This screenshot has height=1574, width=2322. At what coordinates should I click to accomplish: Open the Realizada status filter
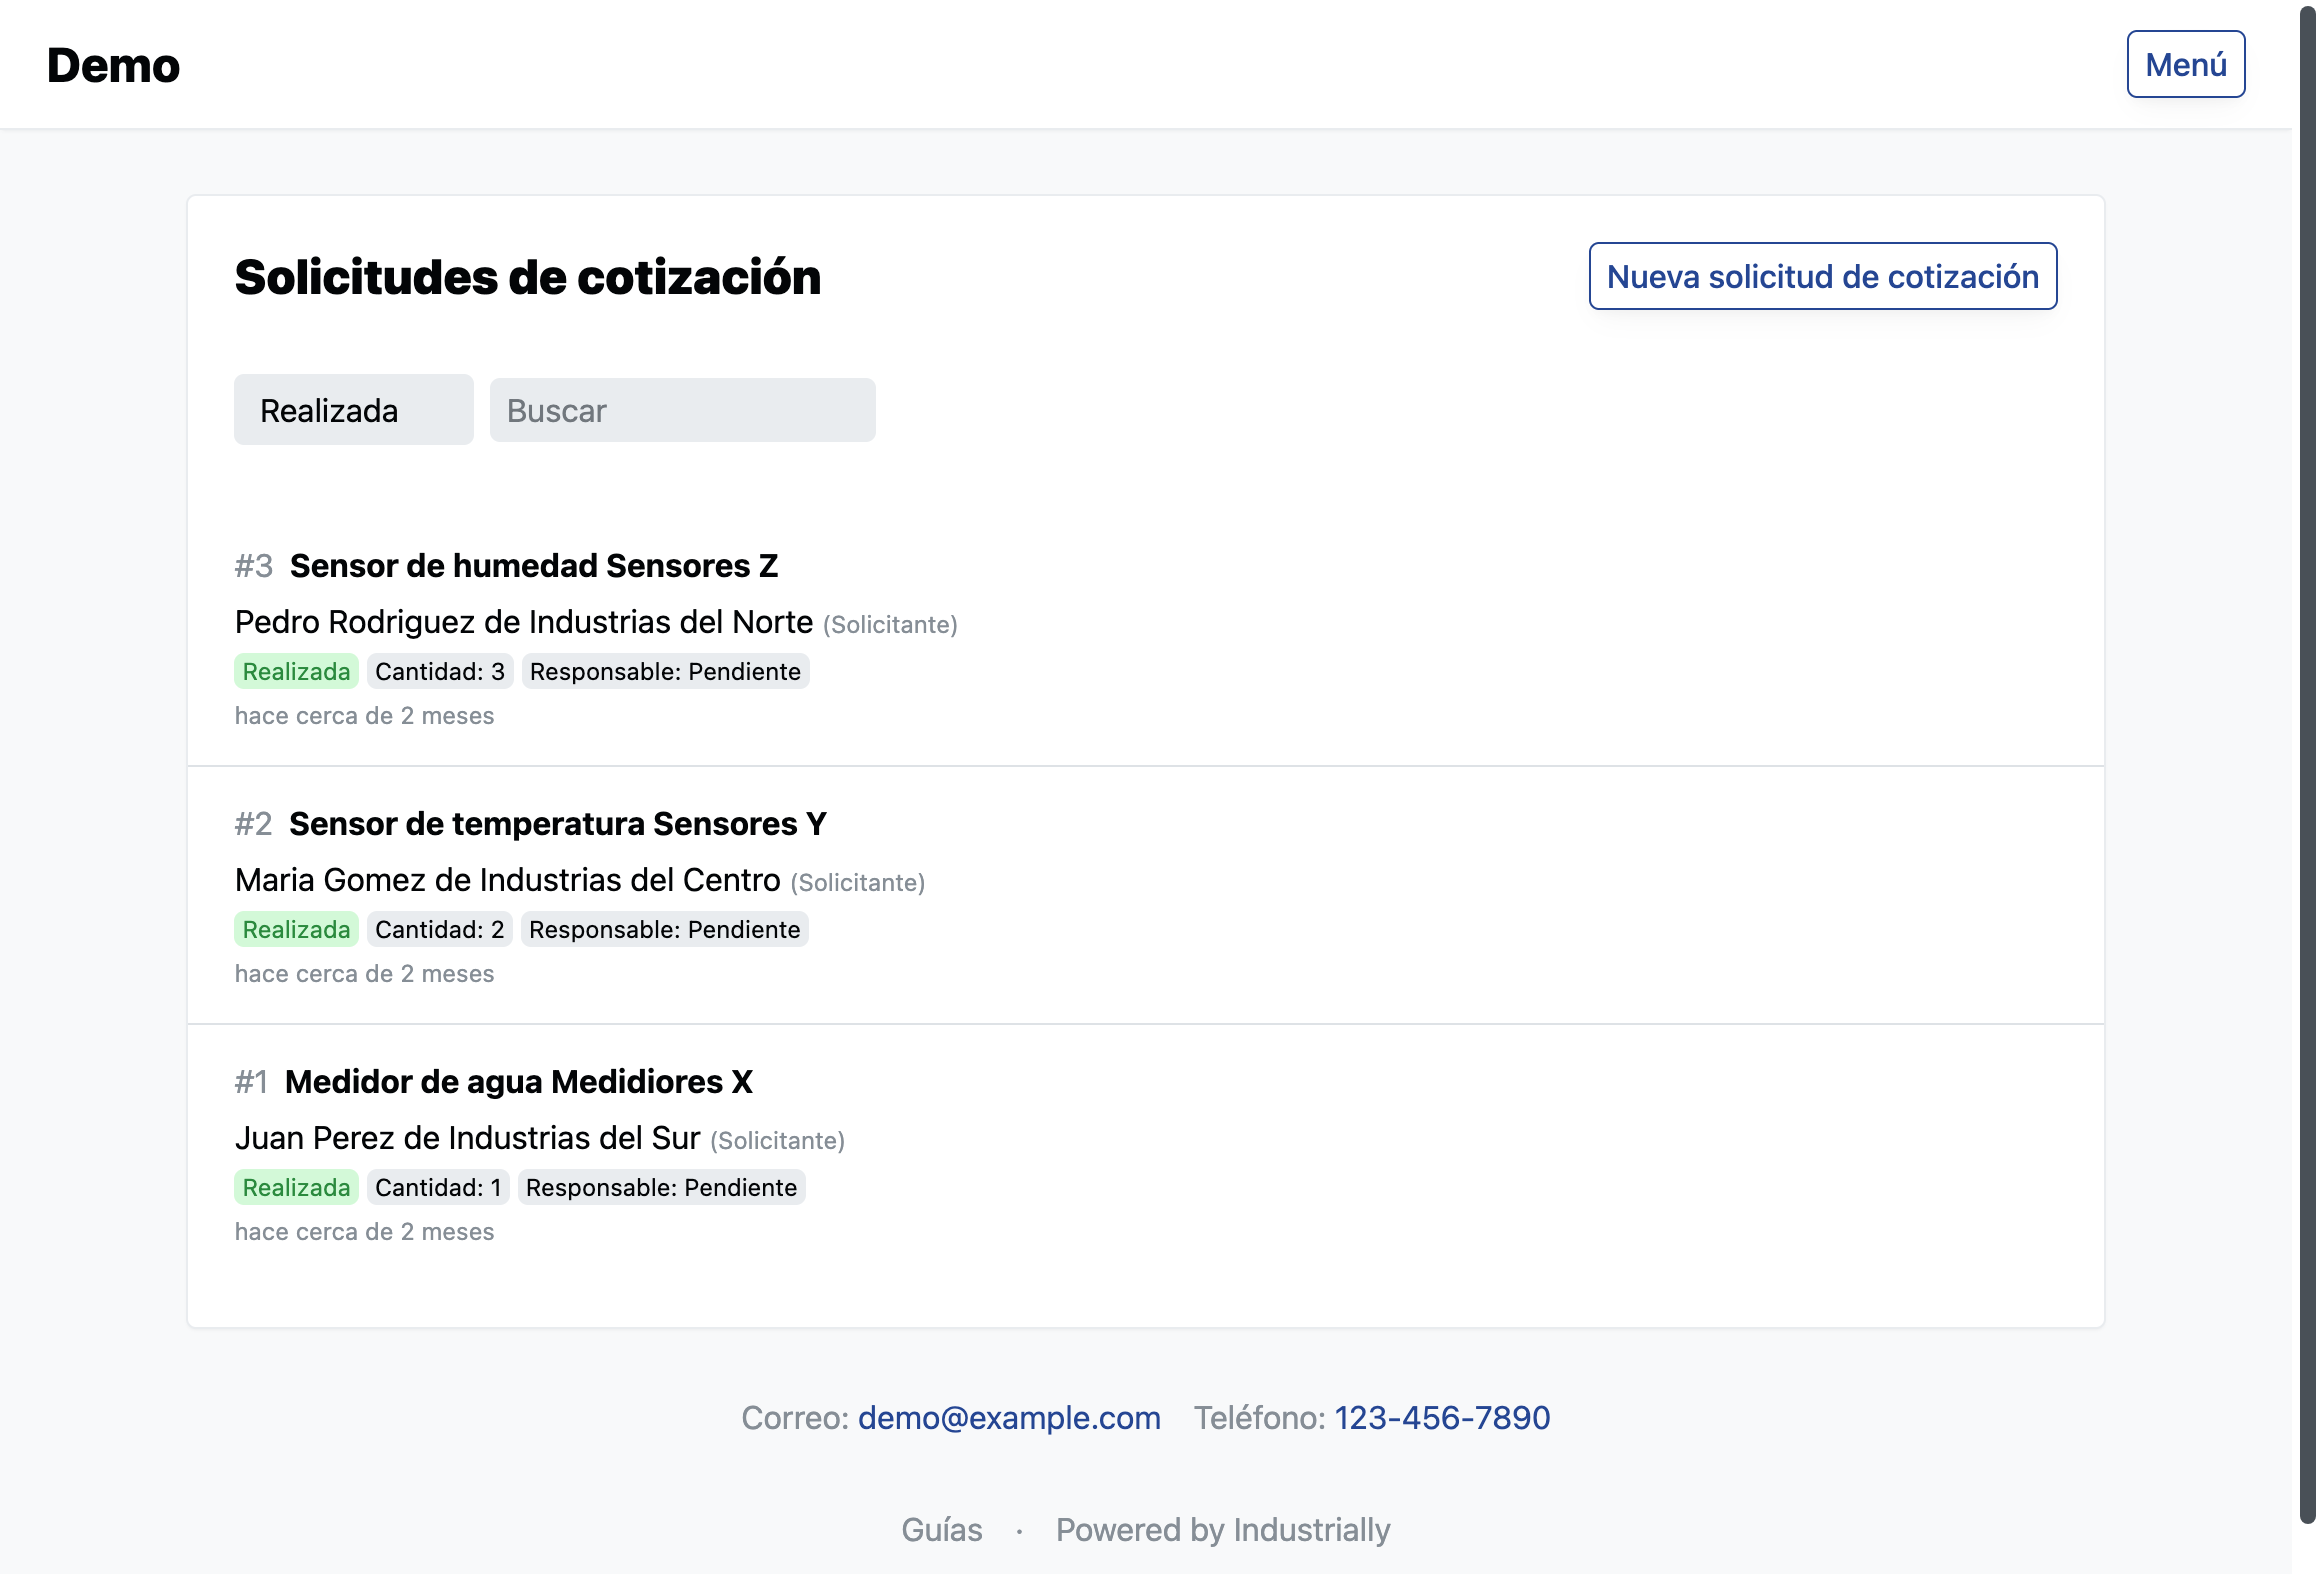coord(353,409)
